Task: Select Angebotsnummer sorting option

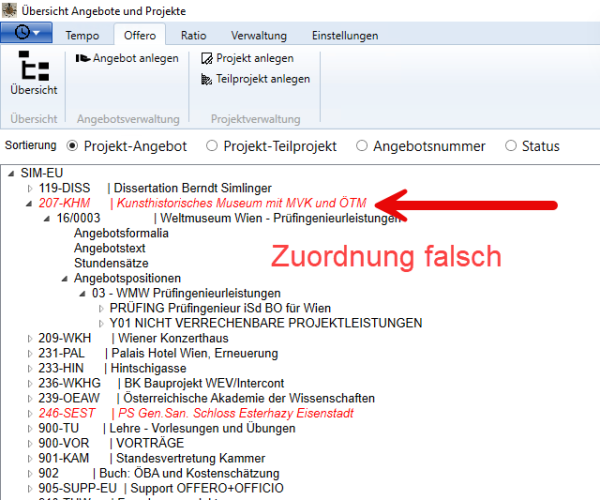Action: tap(362, 146)
